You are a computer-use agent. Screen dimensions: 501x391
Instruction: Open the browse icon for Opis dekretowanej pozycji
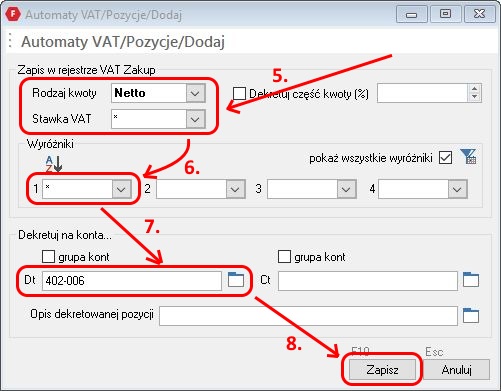click(x=471, y=316)
